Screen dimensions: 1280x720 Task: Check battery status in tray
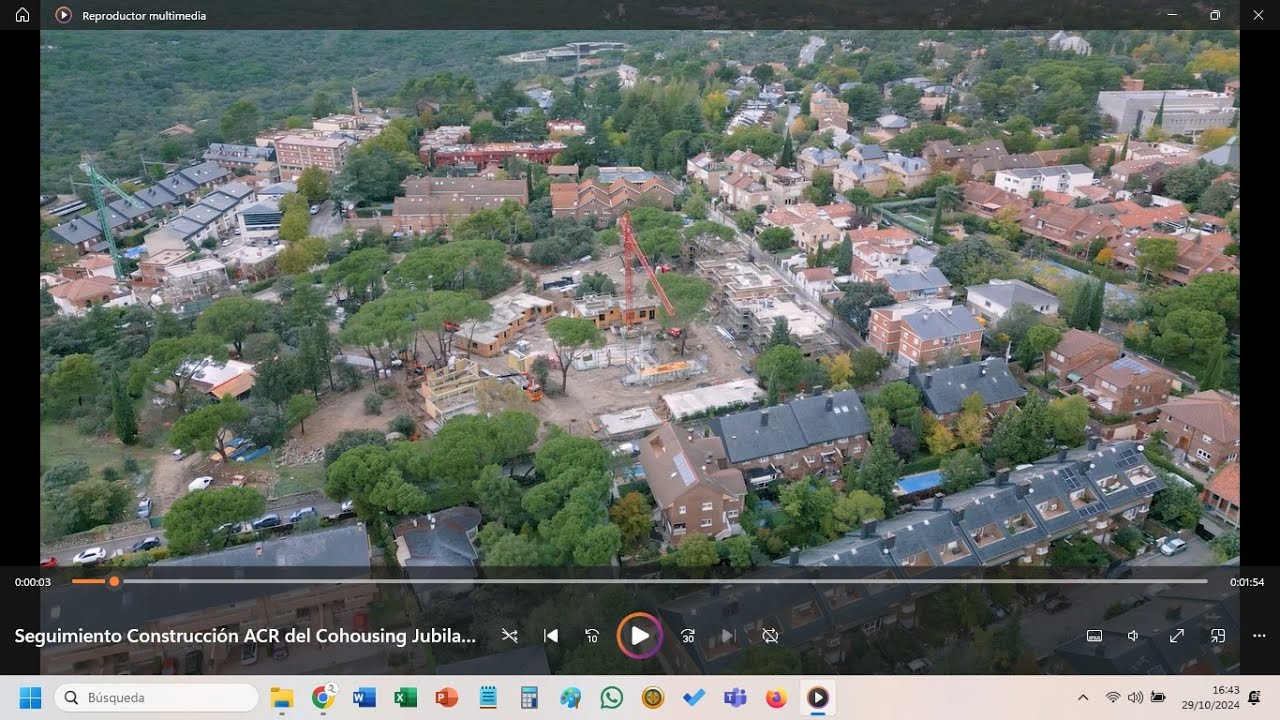coord(1158,697)
